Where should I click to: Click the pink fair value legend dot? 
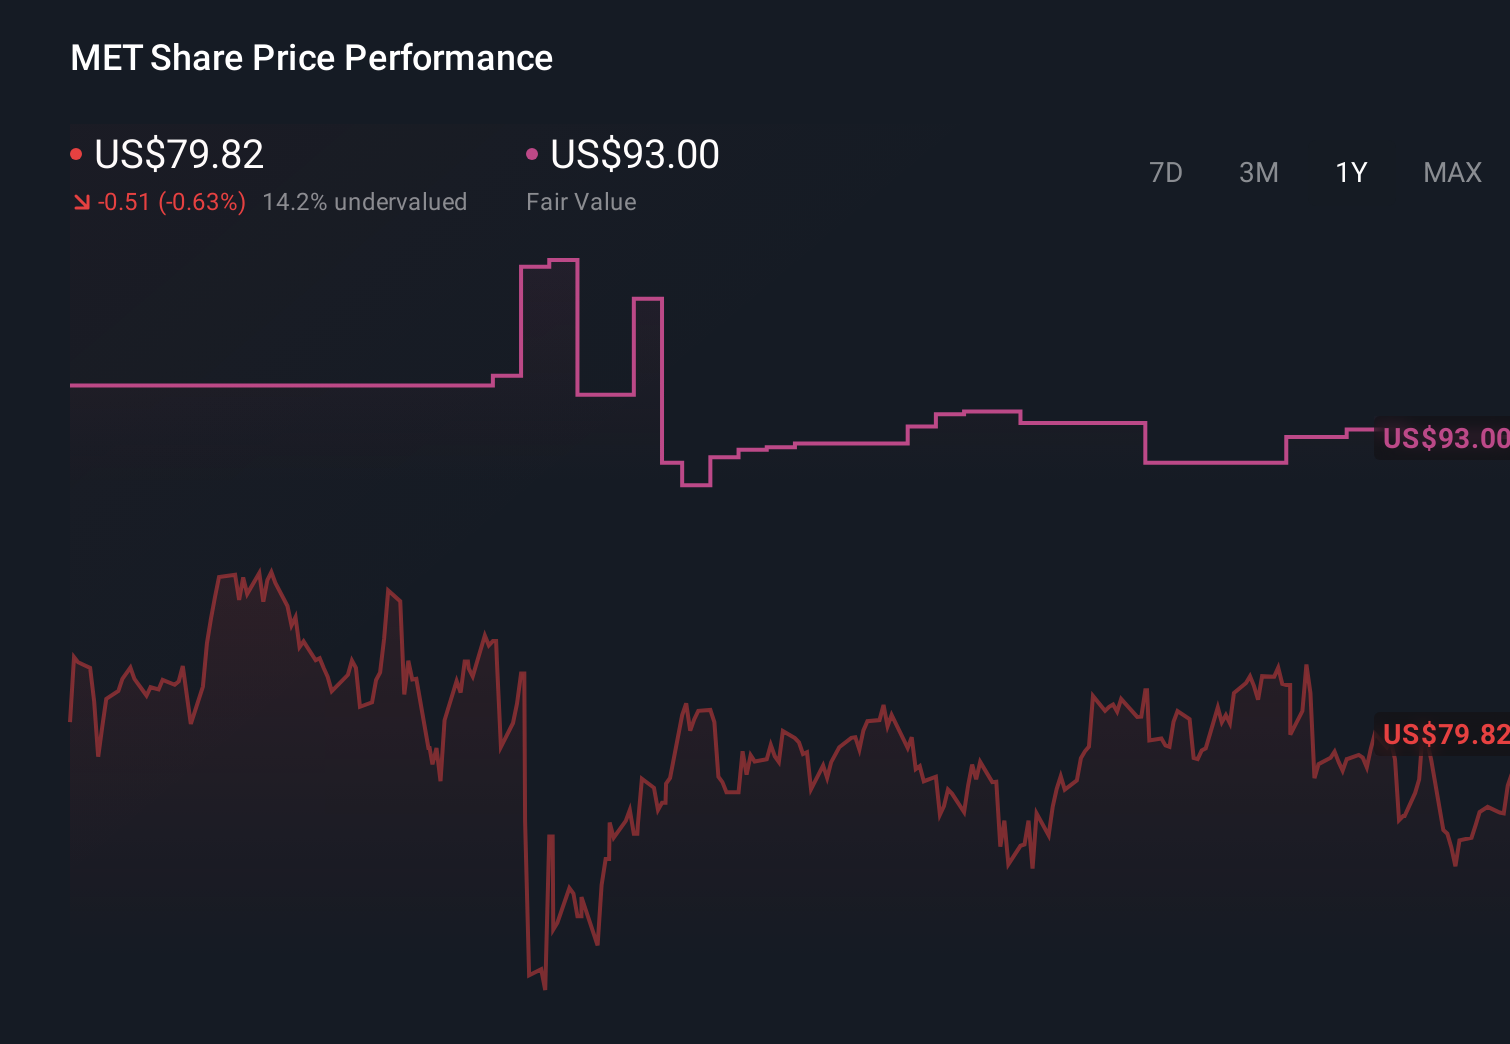[x=532, y=154]
